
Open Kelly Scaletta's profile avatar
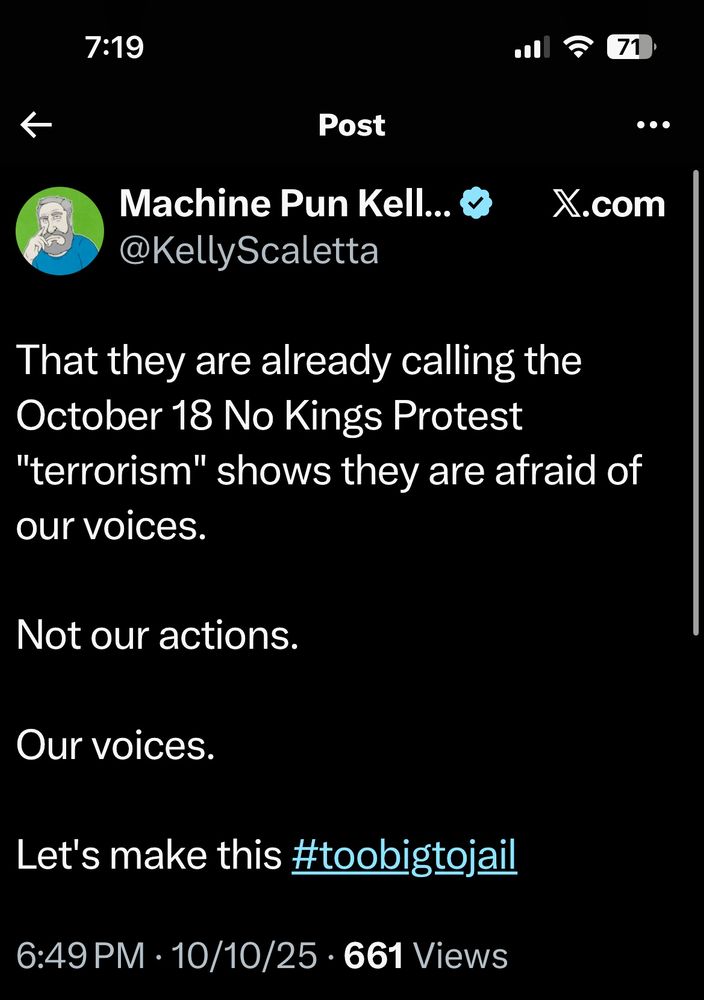pos(60,231)
